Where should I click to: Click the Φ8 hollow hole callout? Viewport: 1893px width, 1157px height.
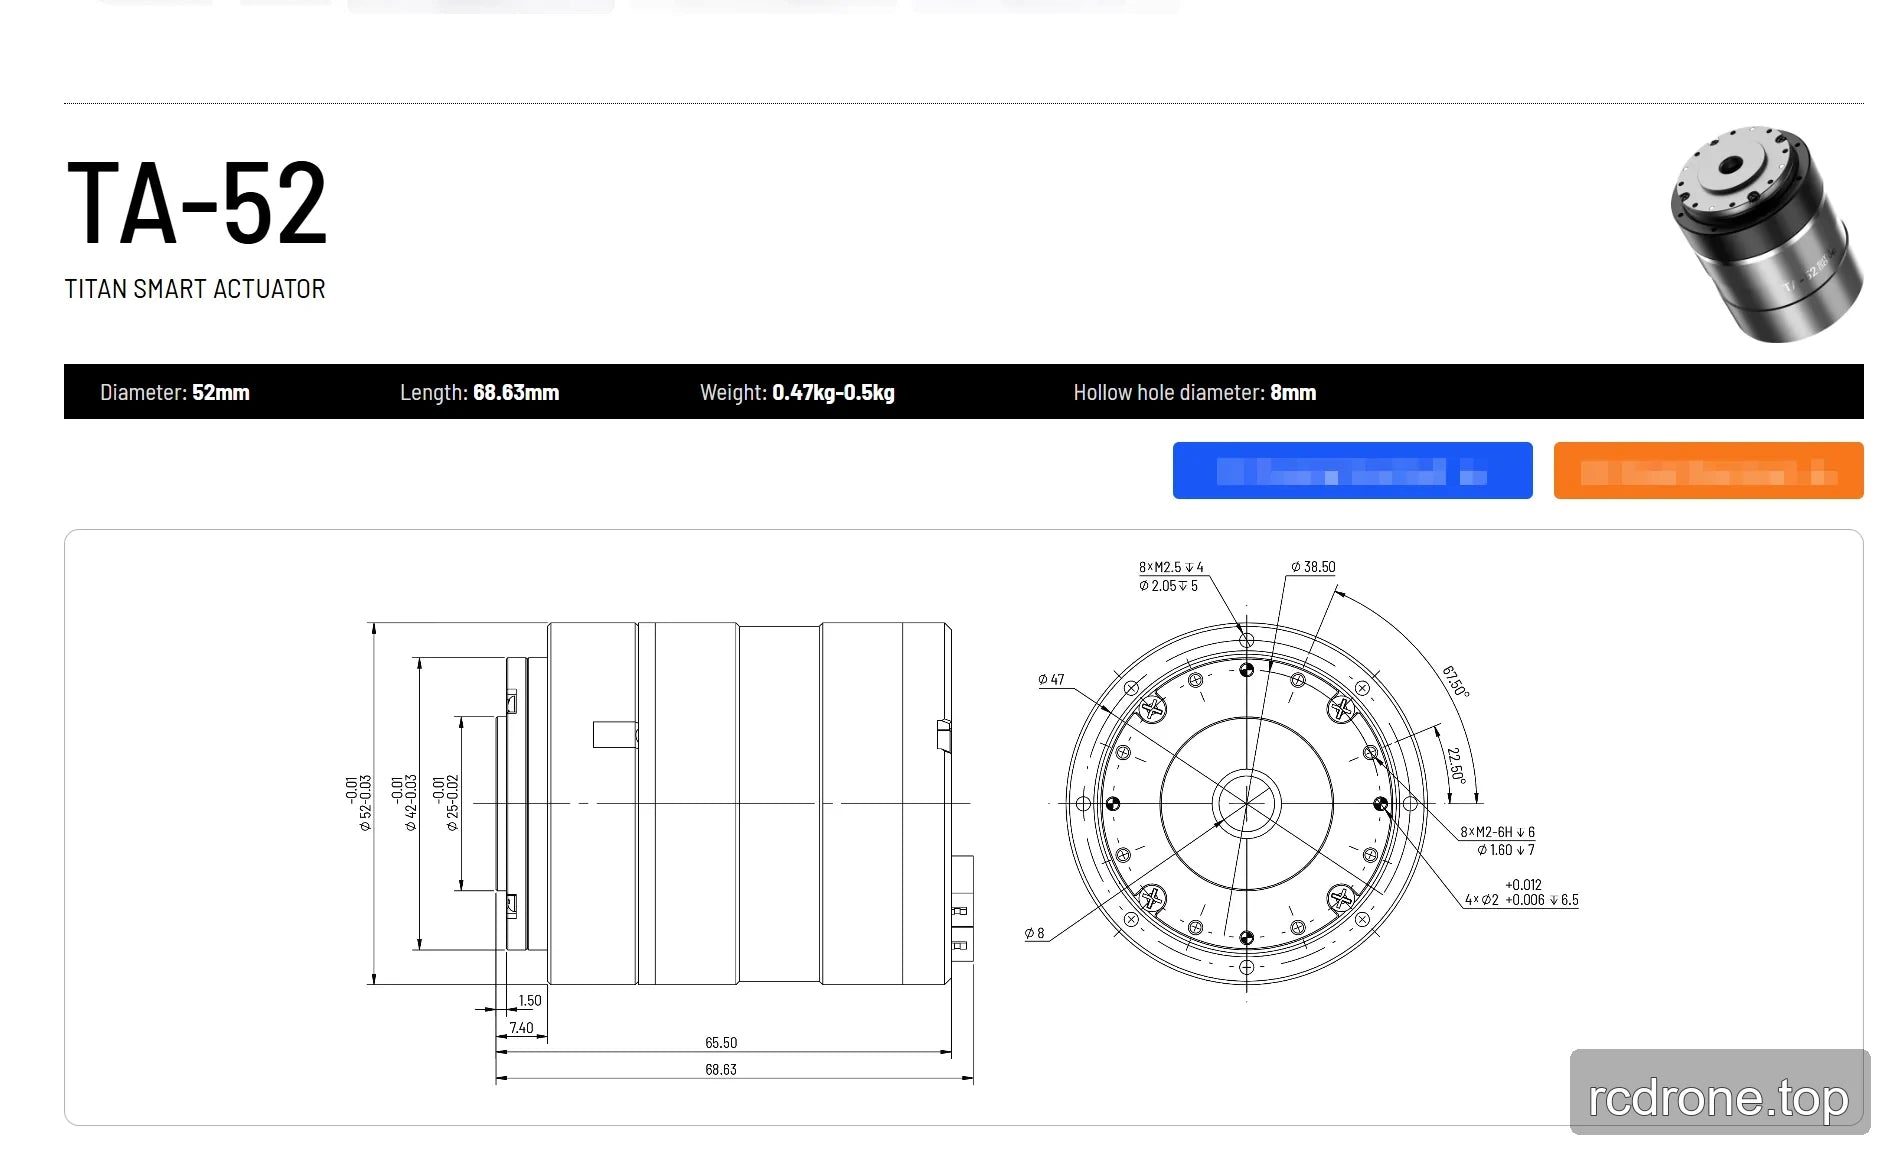tap(1034, 933)
